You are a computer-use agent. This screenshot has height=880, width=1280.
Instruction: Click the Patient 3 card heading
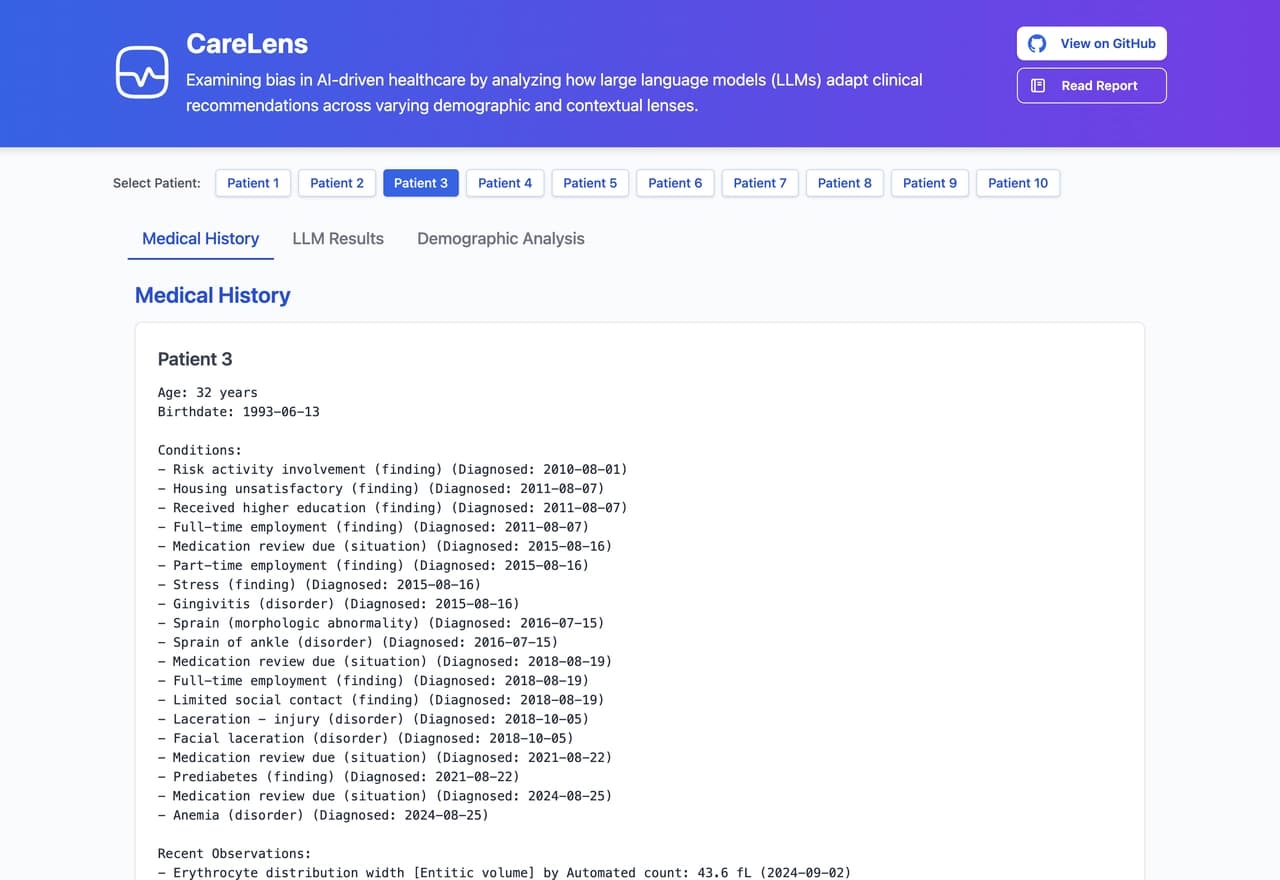pyautogui.click(x=195, y=359)
